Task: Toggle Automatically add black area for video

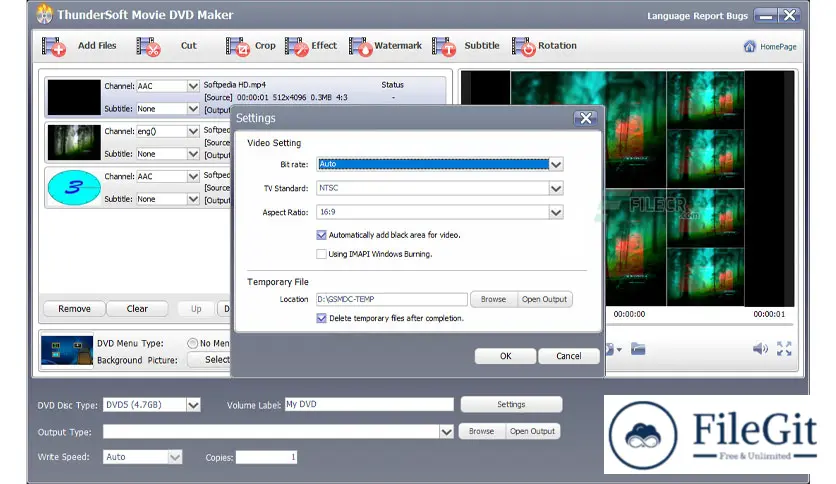Action: point(321,235)
